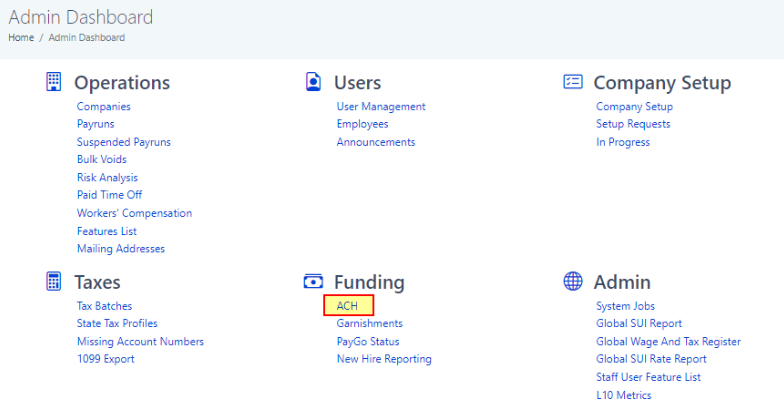The width and height of the screenshot is (784, 419).
Task: View In Progress setups
Action: [x=623, y=142]
